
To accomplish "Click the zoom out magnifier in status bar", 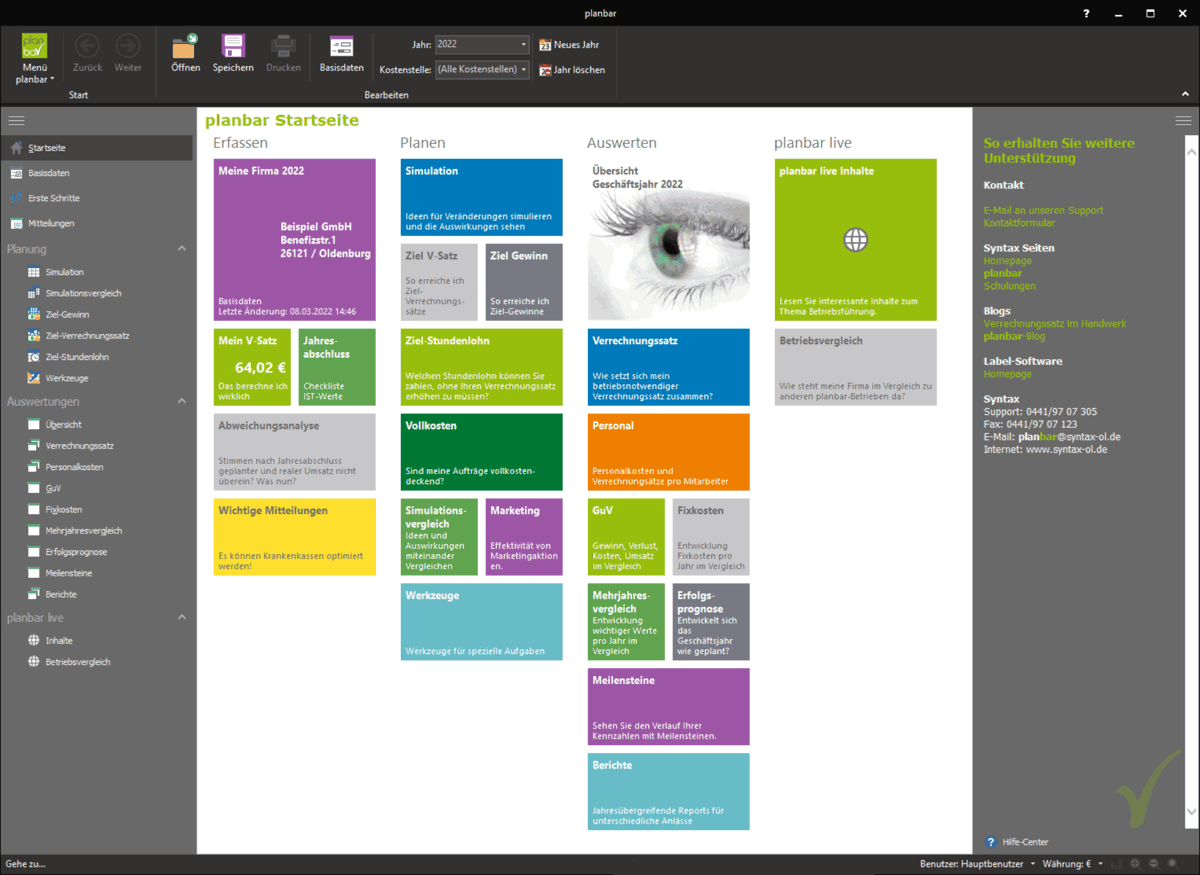I will point(1154,863).
